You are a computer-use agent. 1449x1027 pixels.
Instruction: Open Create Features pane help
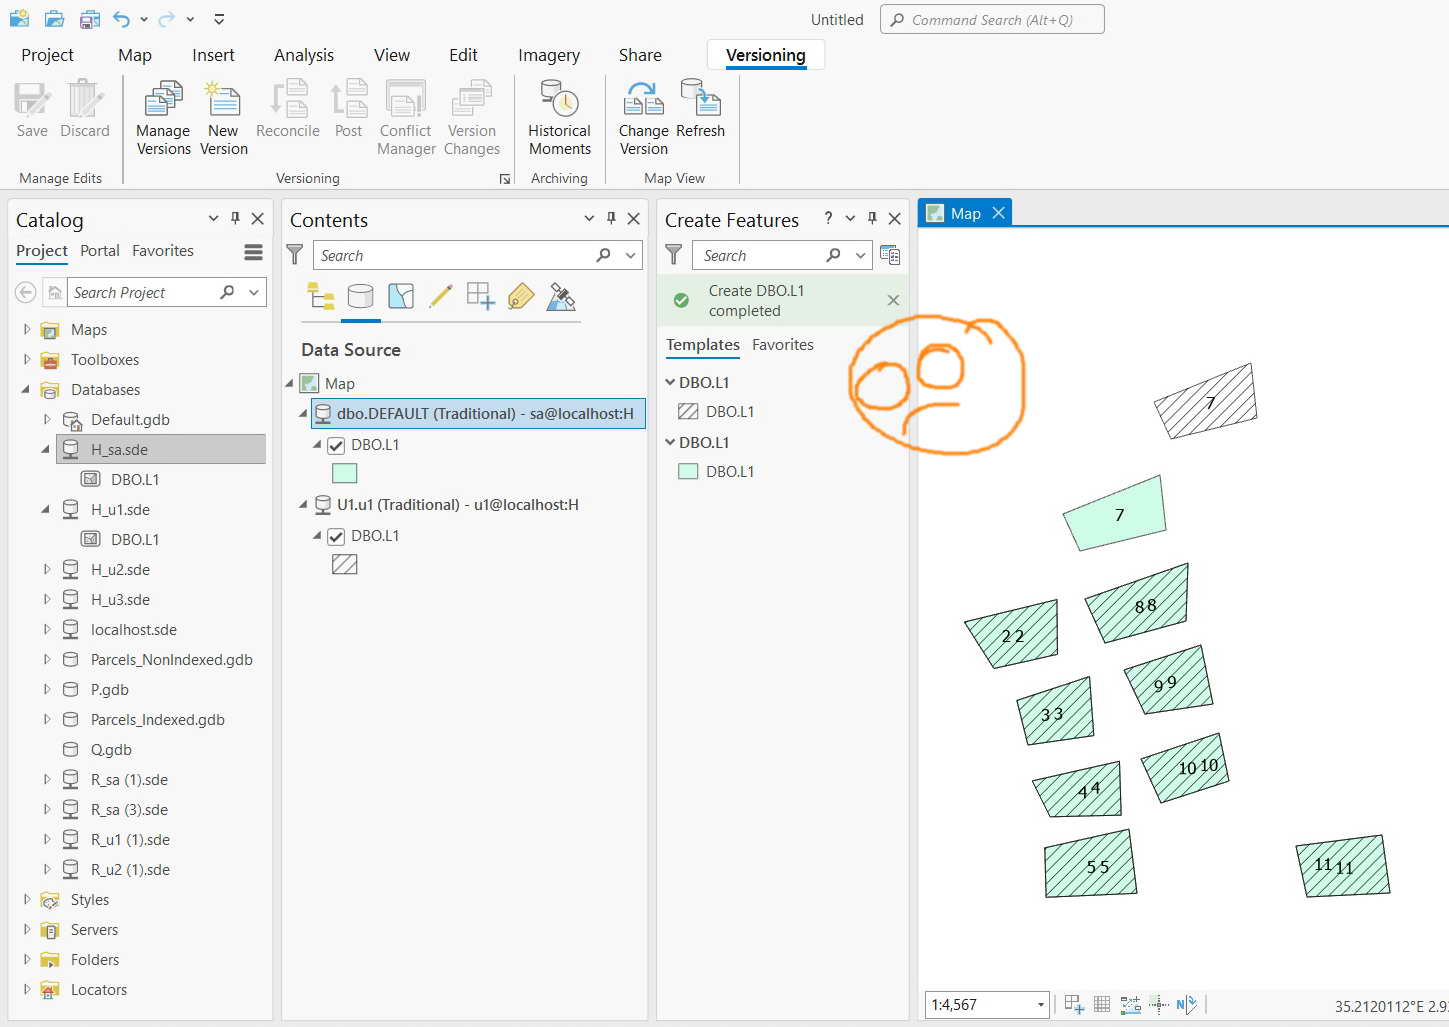828,218
